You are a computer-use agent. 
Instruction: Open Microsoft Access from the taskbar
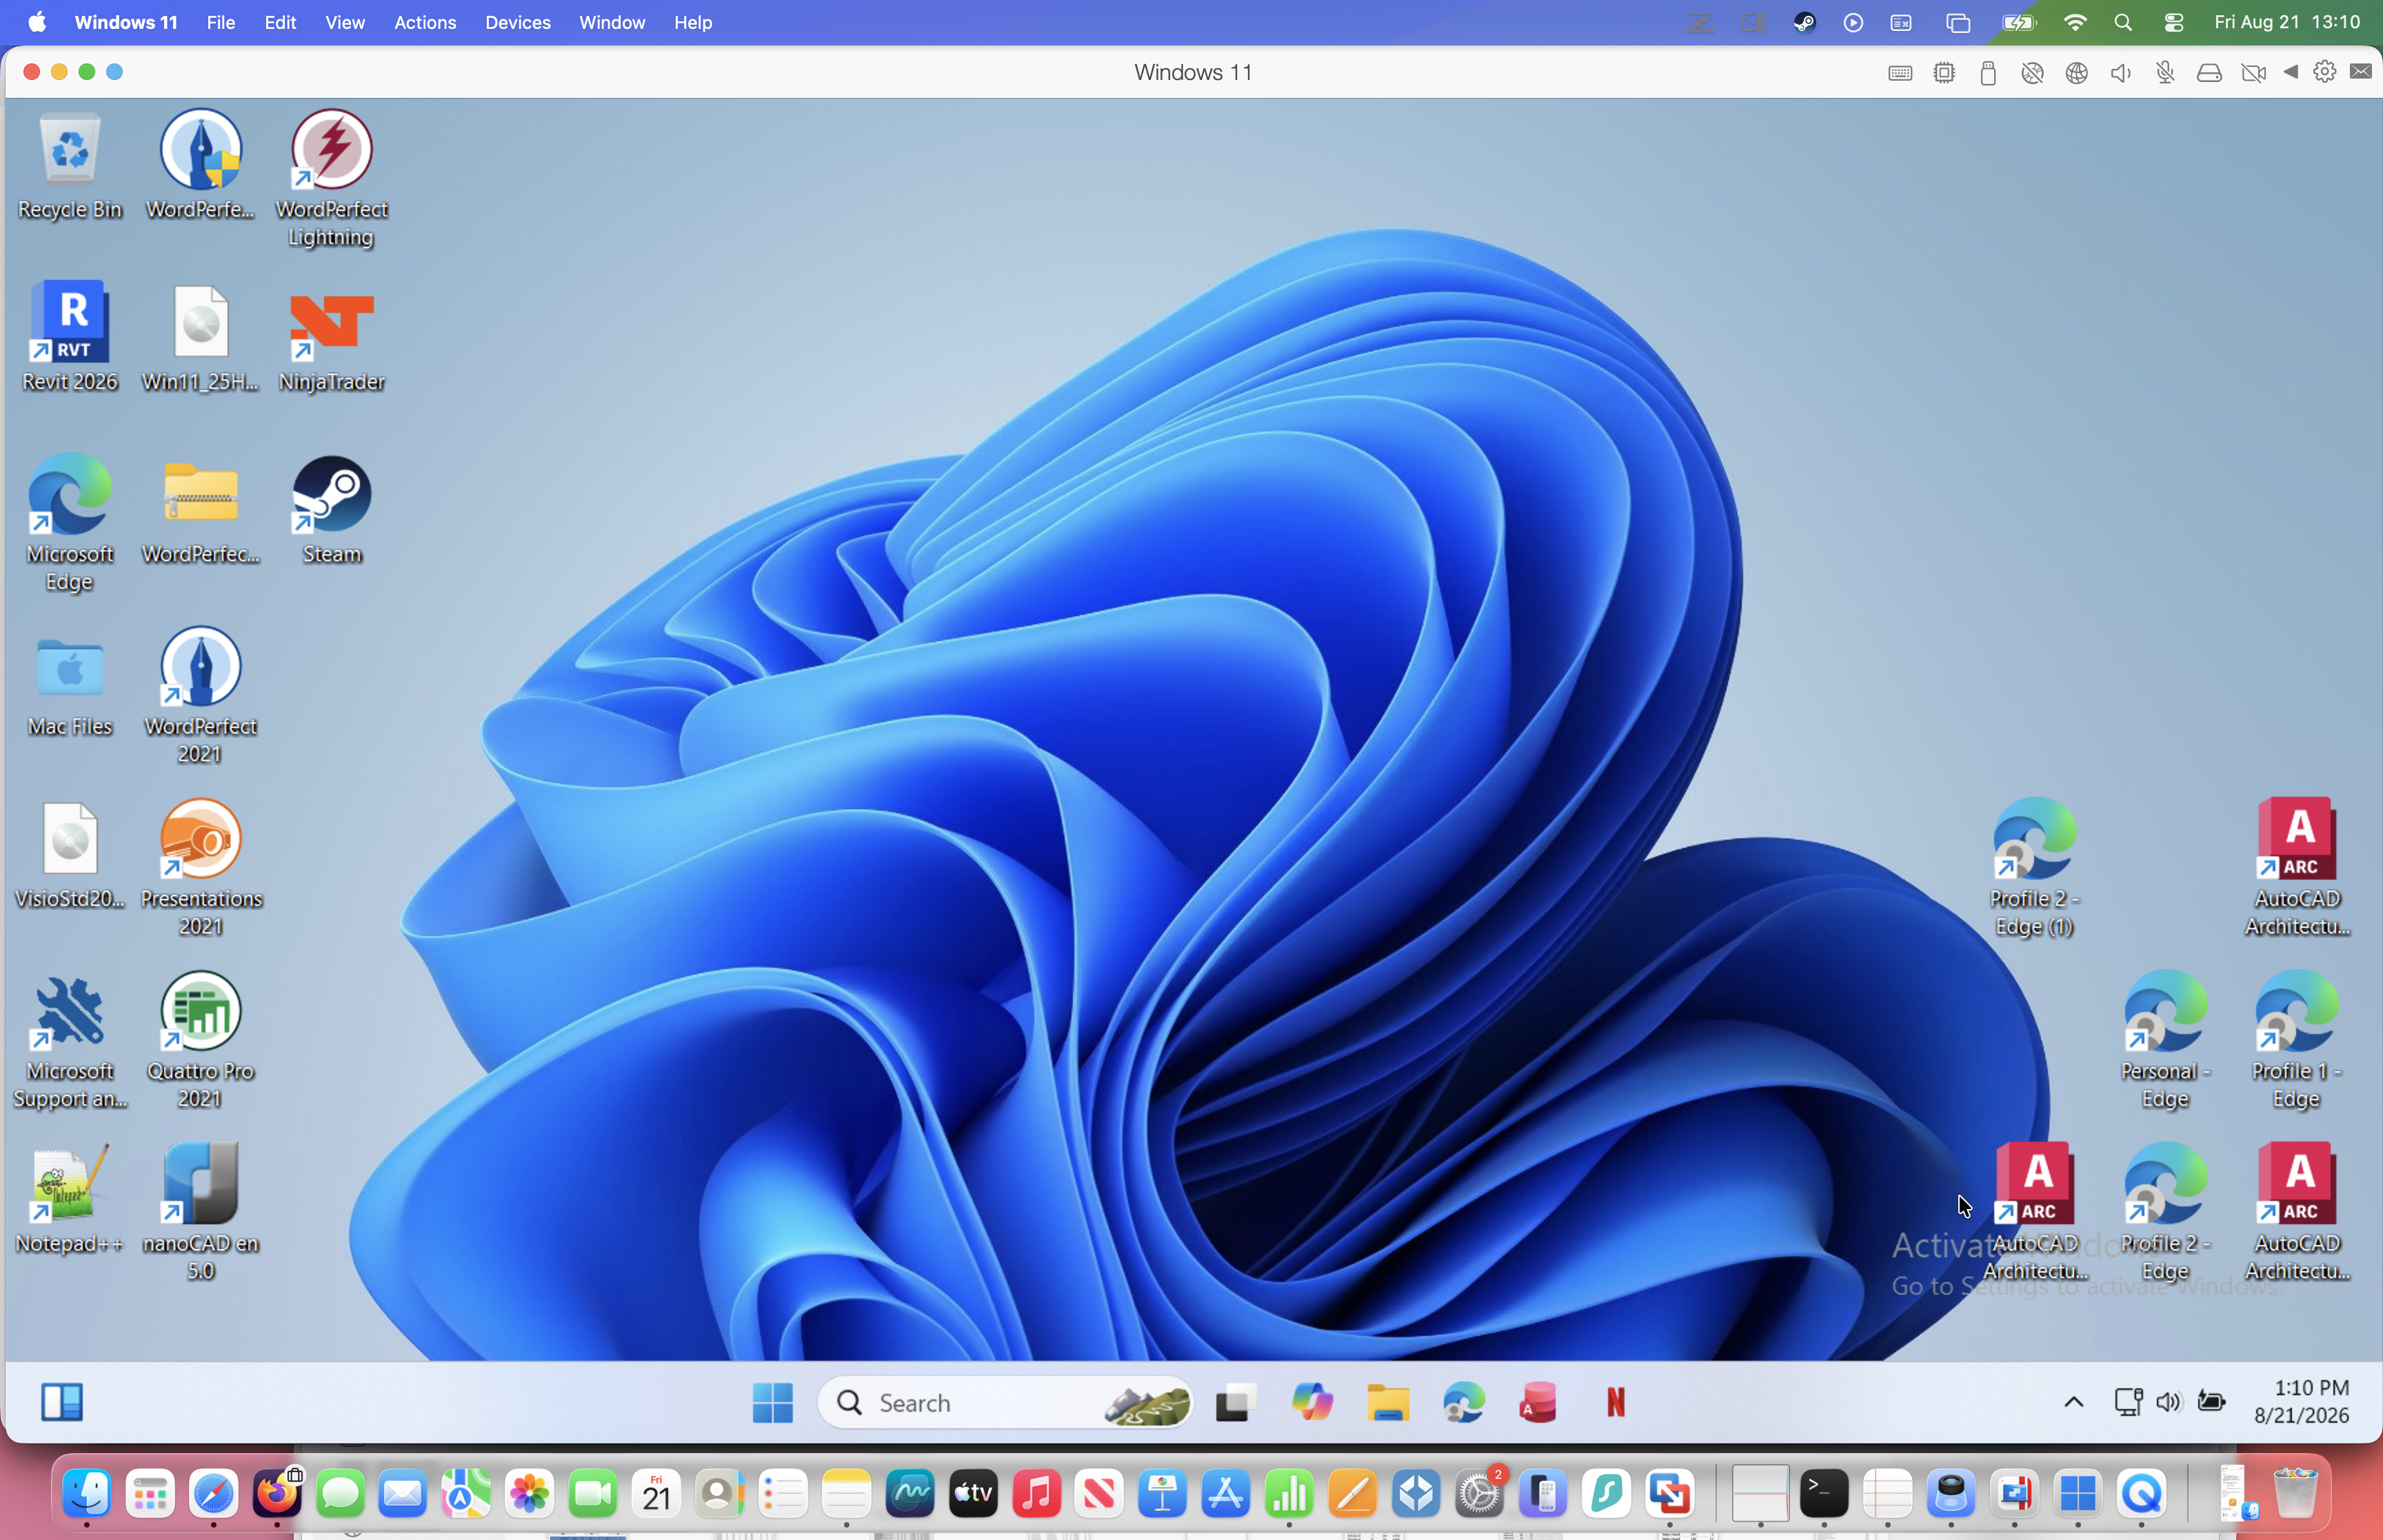pos(1539,1402)
